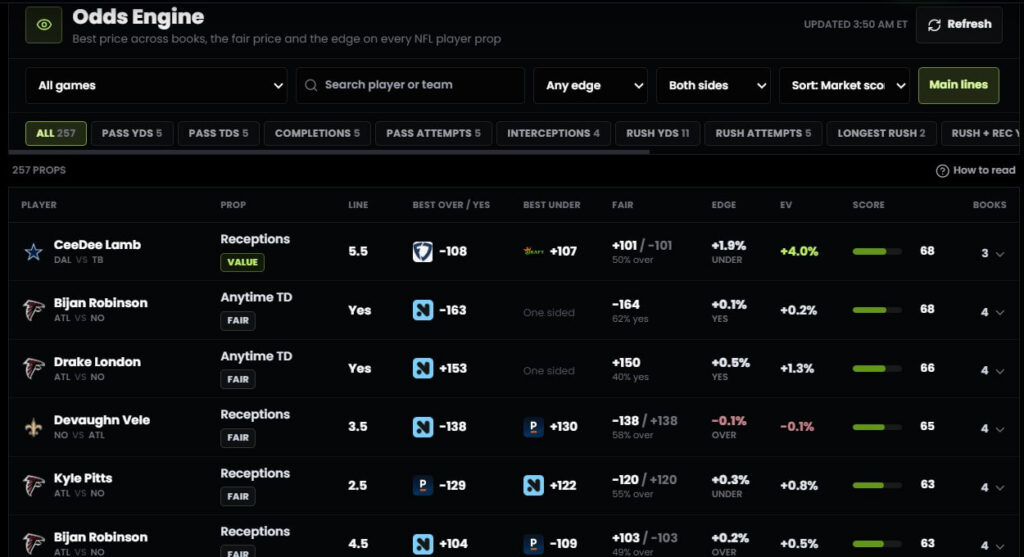The height and width of the screenshot is (557, 1024).
Task: Click the refresh arrows icon
Action: [x=935, y=25]
